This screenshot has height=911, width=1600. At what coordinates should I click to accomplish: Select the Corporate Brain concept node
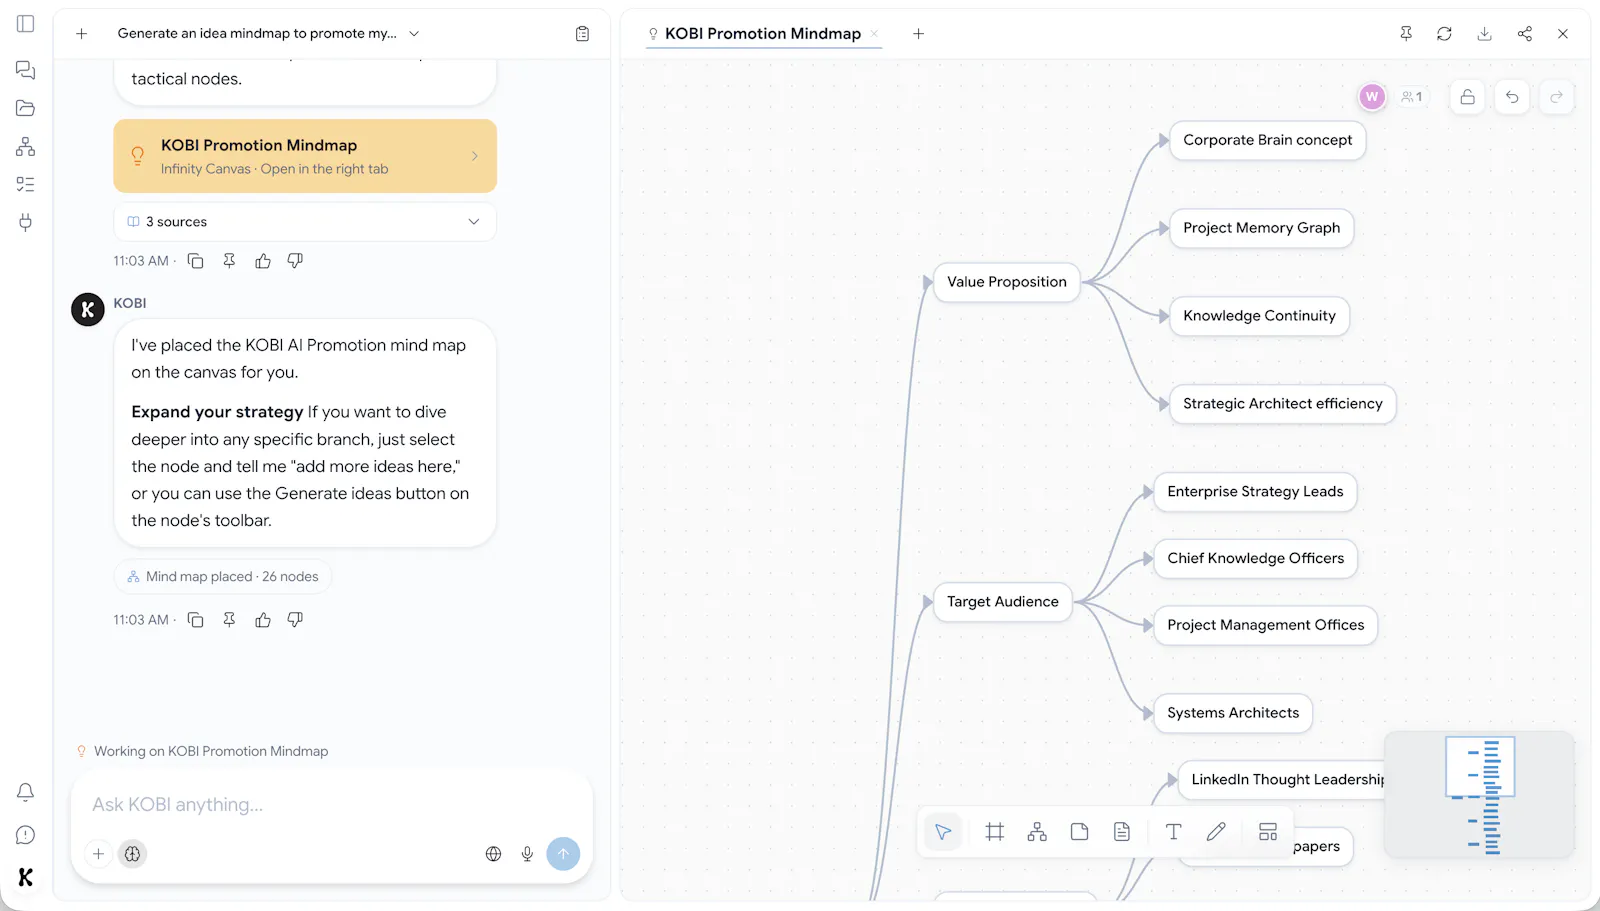pyautogui.click(x=1268, y=140)
